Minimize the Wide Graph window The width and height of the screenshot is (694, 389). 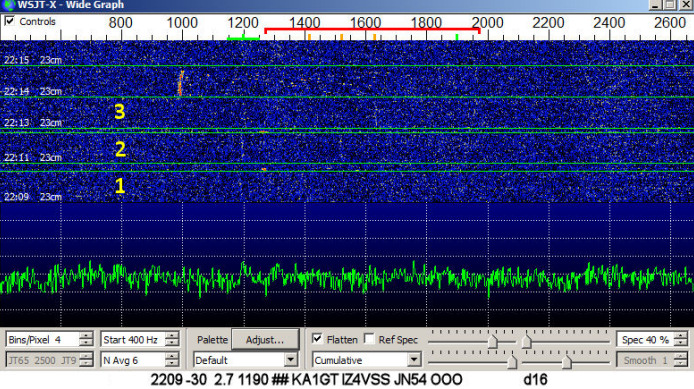[655, 5]
